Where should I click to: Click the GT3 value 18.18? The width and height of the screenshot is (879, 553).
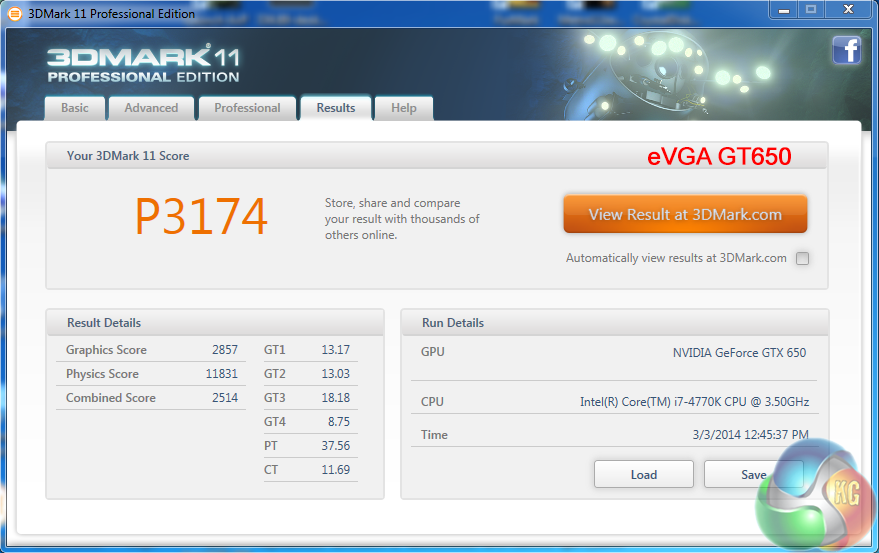coord(335,398)
